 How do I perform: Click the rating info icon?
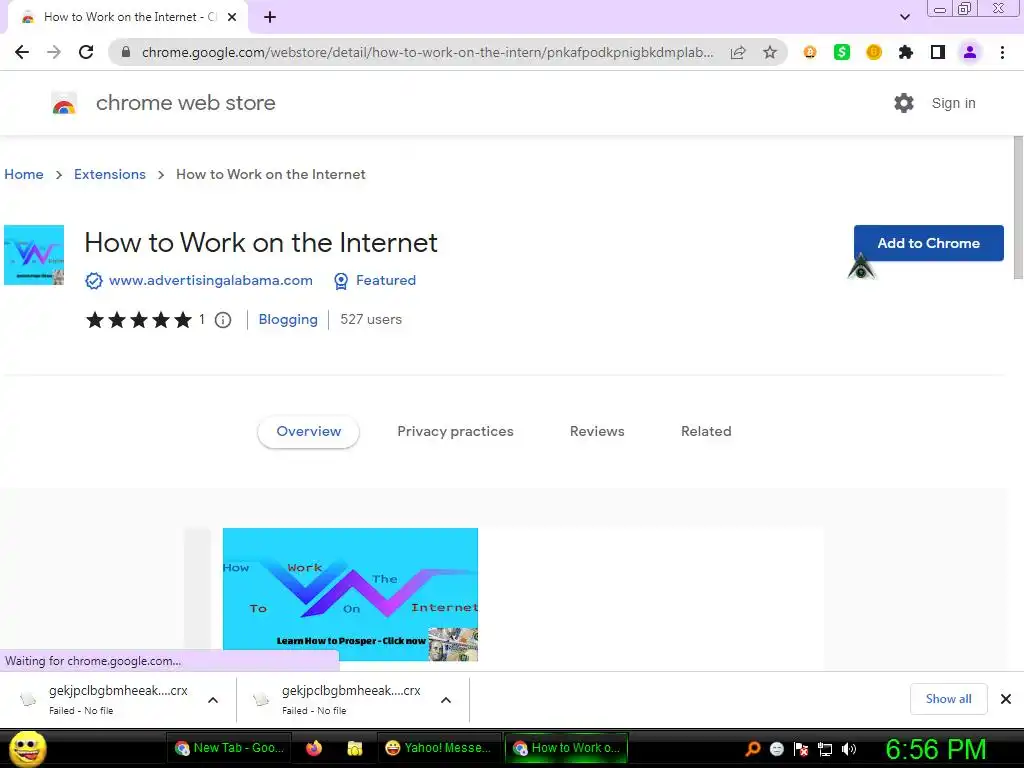[x=223, y=320]
